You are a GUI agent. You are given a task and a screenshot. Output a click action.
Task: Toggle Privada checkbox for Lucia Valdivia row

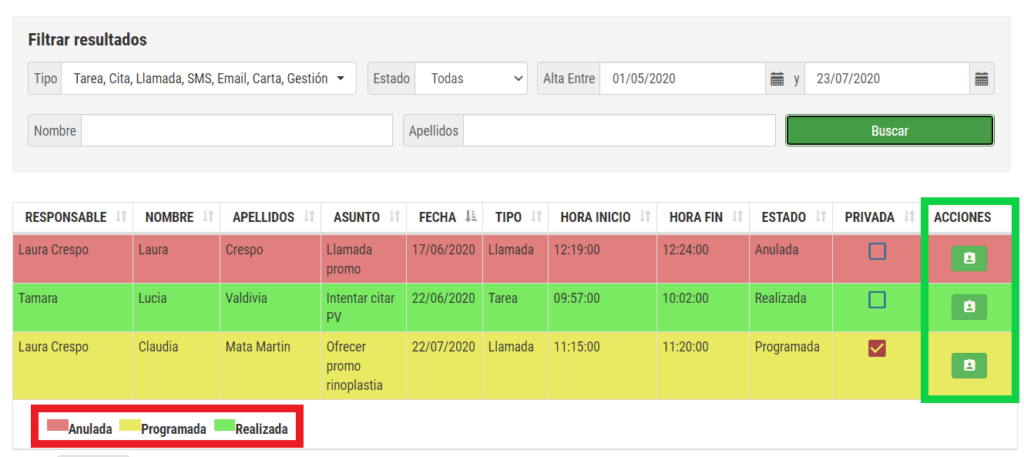[x=877, y=300]
